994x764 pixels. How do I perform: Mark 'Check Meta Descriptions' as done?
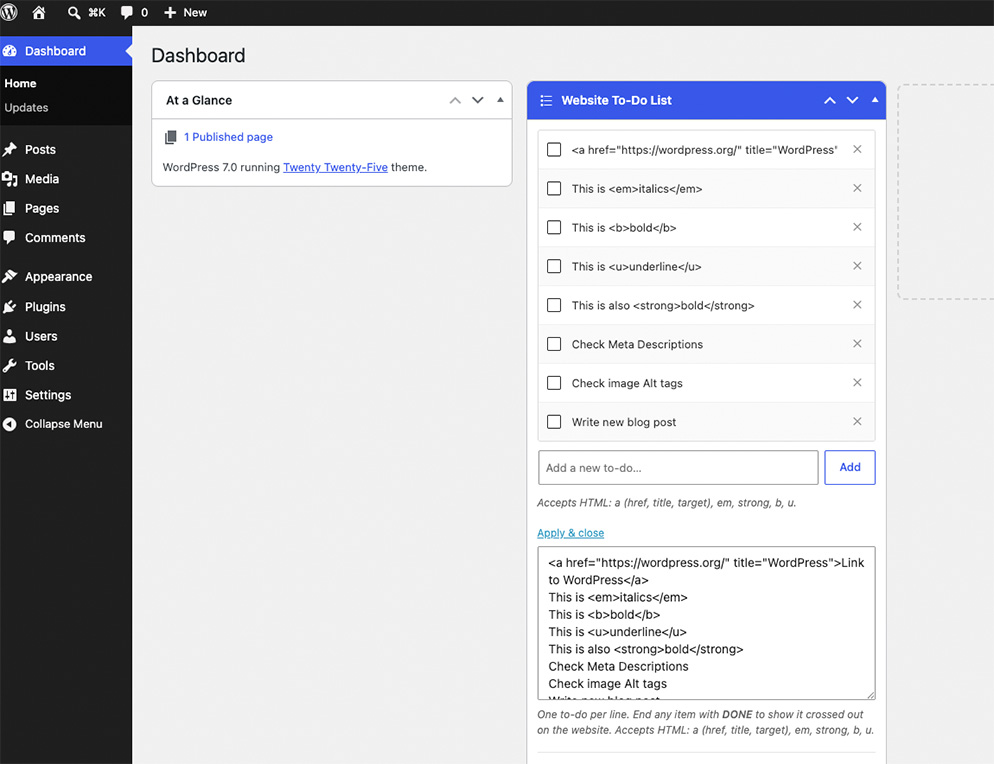(x=554, y=344)
